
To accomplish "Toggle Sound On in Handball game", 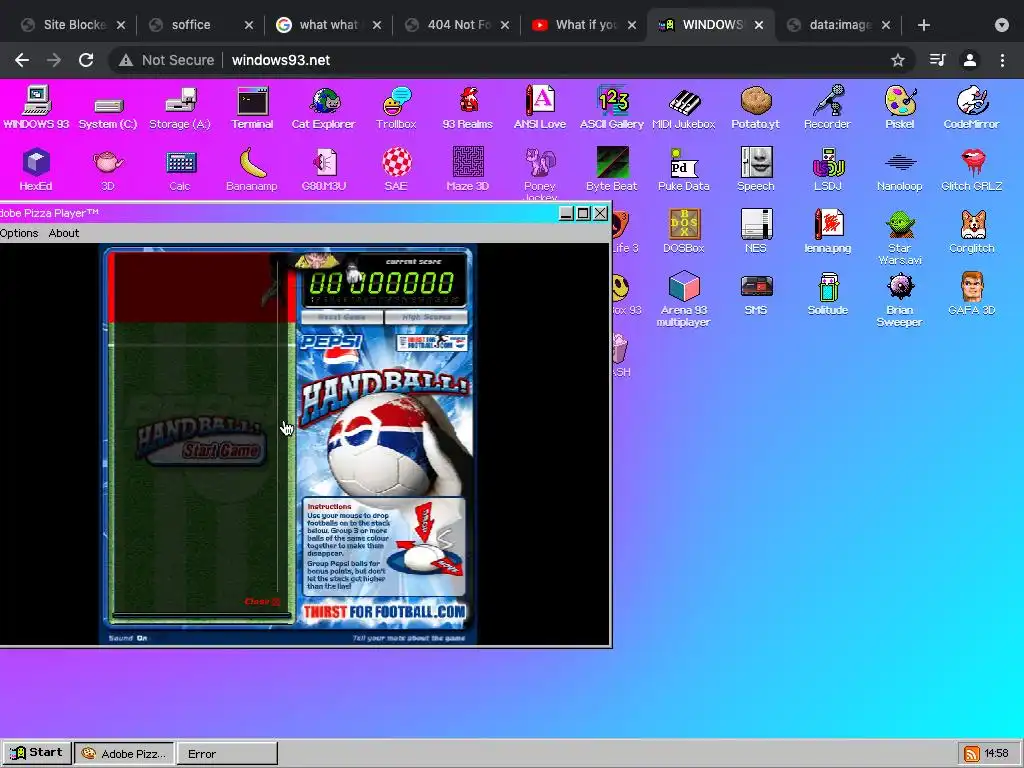I will pos(128,638).
